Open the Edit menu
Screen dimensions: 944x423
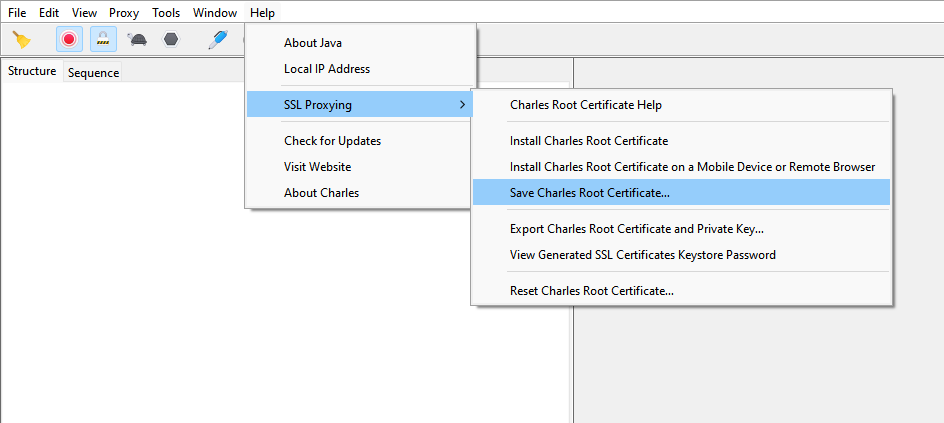click(49, 13)
